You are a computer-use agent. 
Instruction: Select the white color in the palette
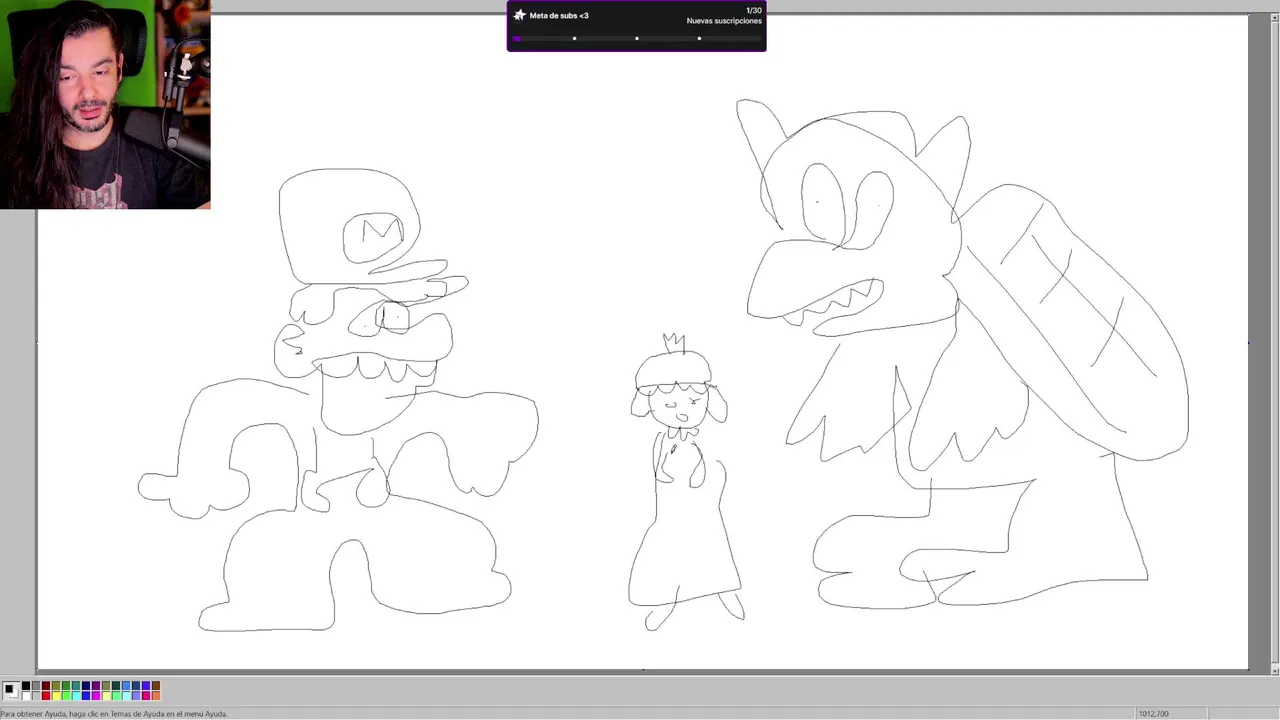click(26, 696)
